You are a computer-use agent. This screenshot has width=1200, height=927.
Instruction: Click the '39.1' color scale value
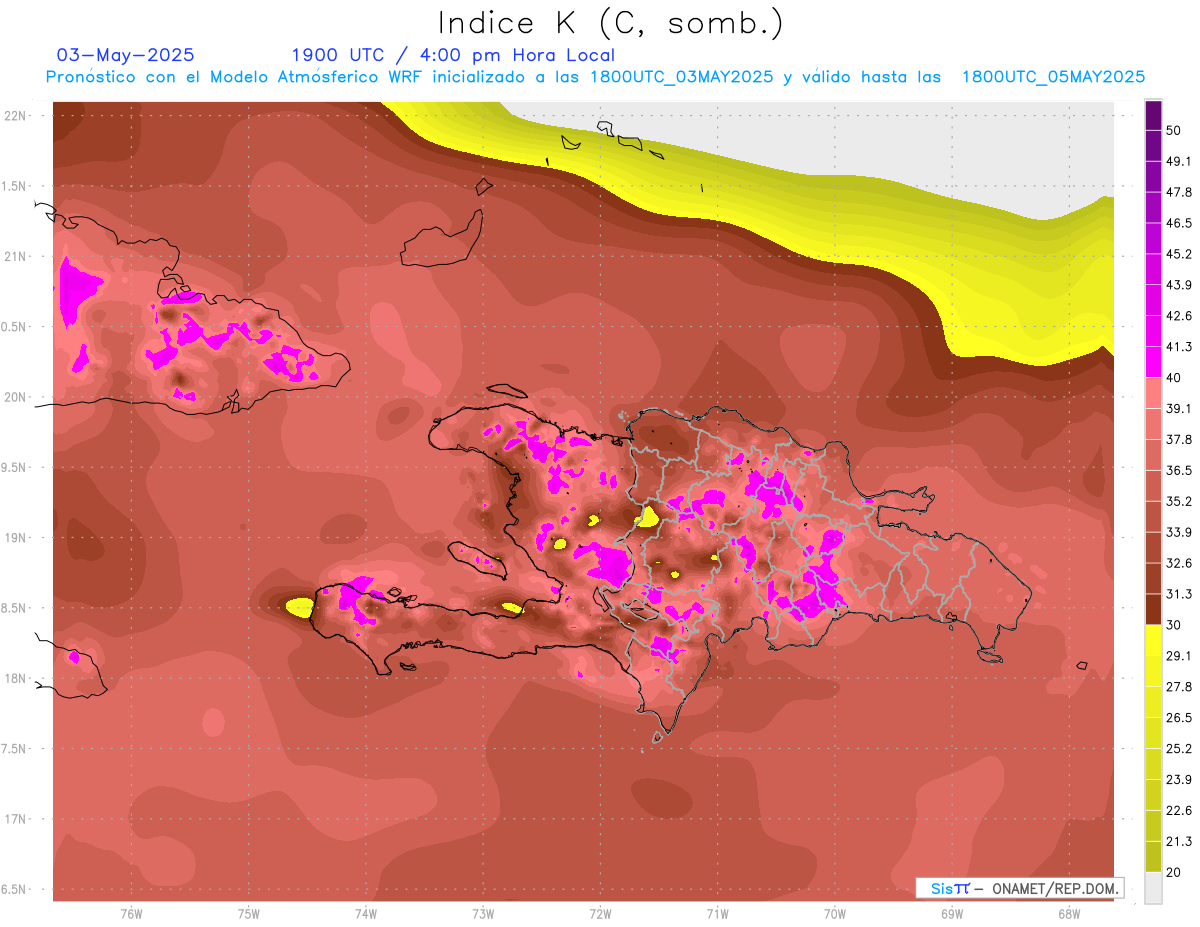click(x=1179, y=408)
